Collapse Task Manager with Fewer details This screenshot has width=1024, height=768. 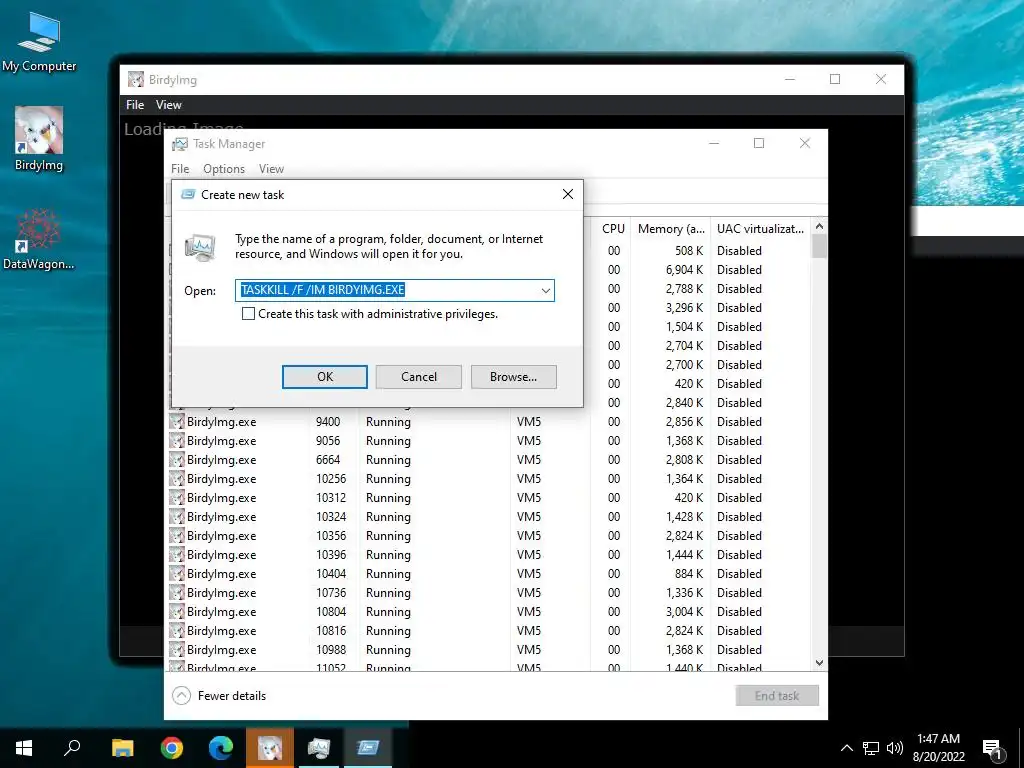(219, 696)
